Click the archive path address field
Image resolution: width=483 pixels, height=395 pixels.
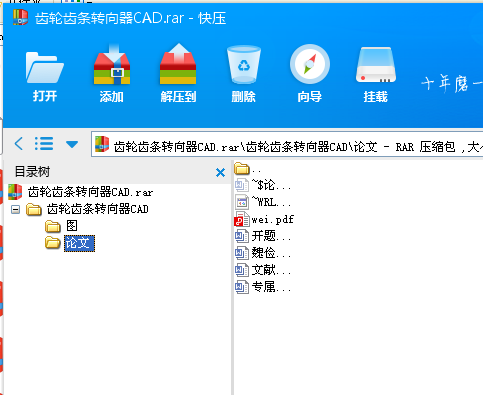(287, 144)
